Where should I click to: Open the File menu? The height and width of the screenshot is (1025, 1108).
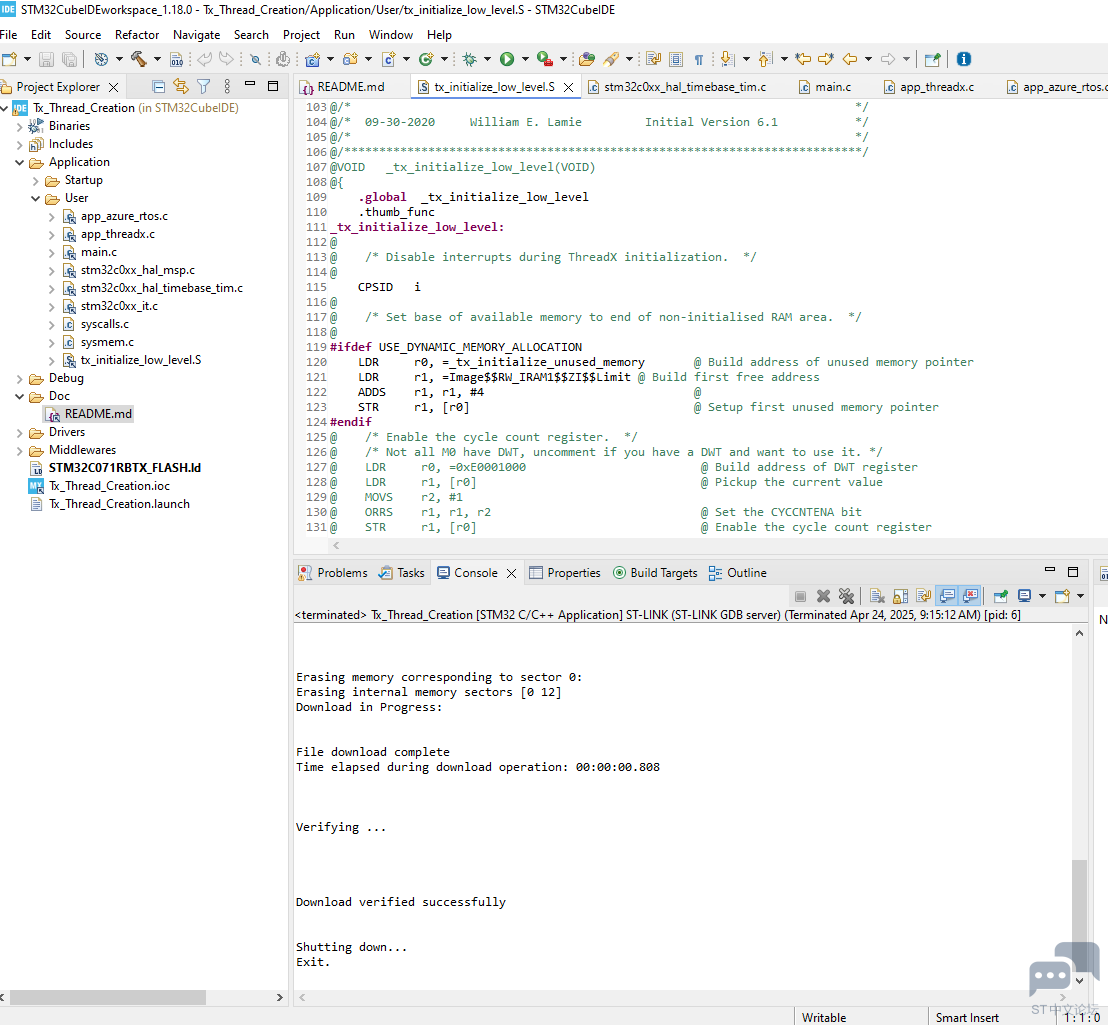click(8, 35)
